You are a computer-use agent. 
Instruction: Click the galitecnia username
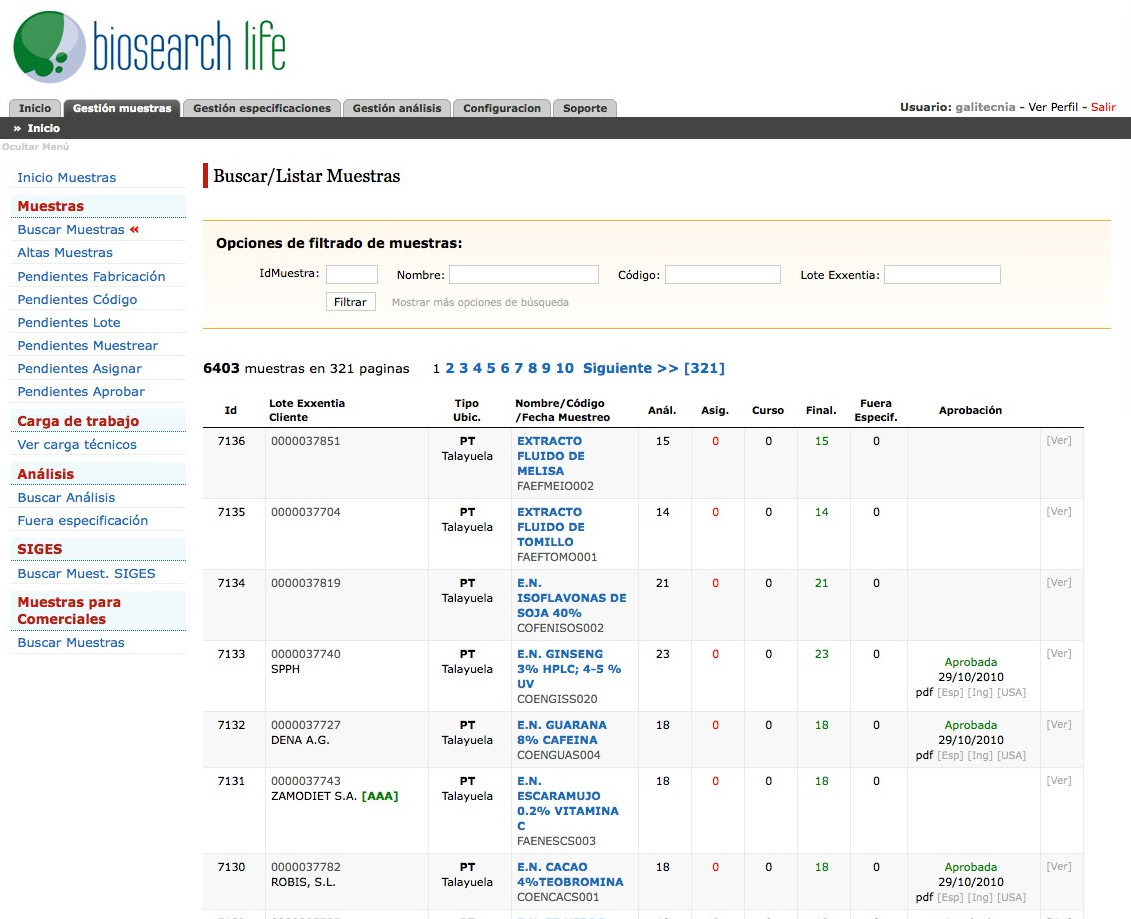[985, 107]
